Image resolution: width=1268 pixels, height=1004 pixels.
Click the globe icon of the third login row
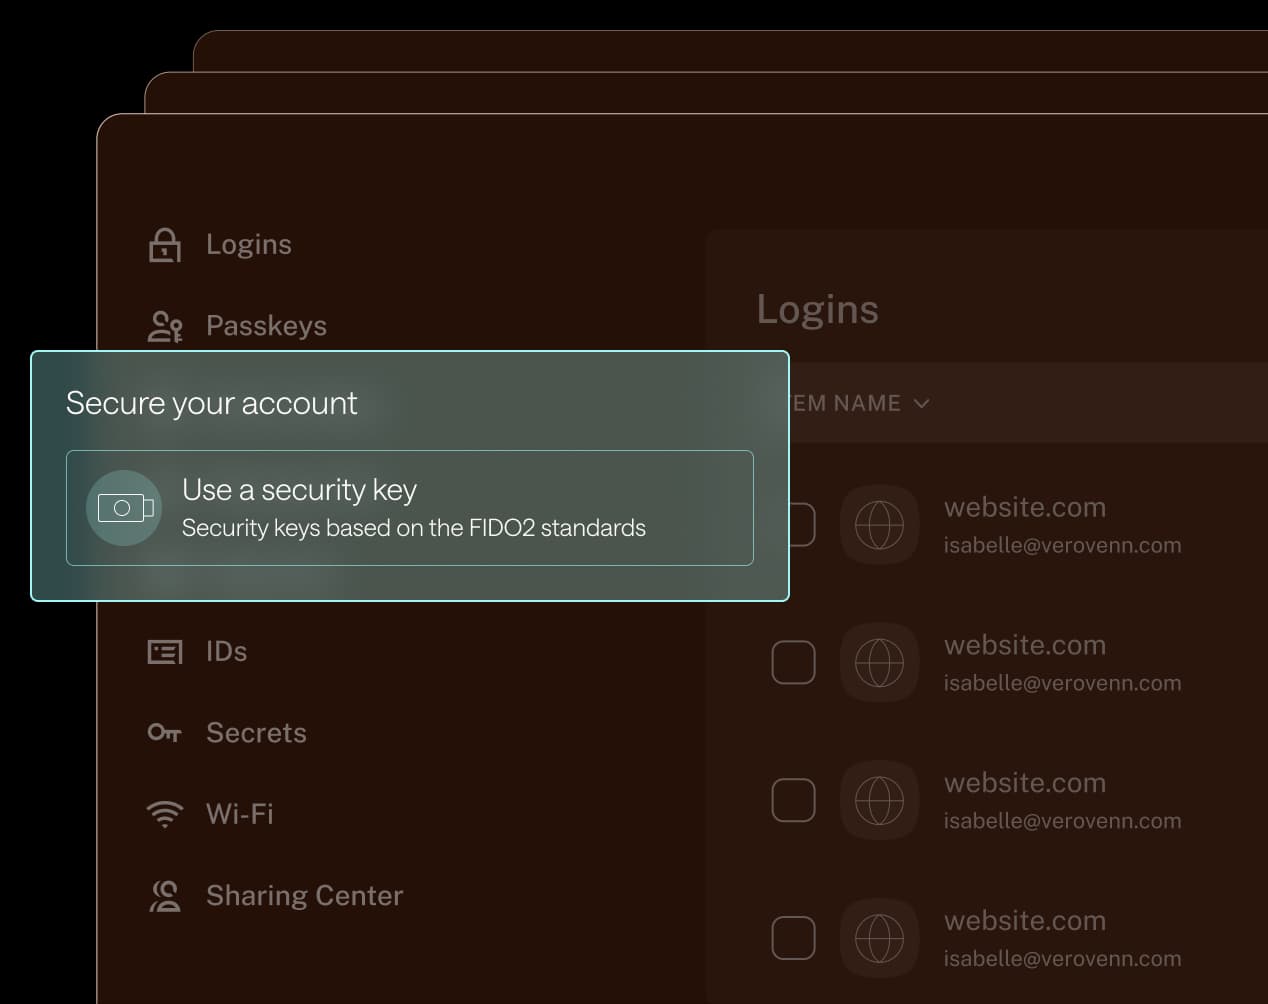coord(879,801)
